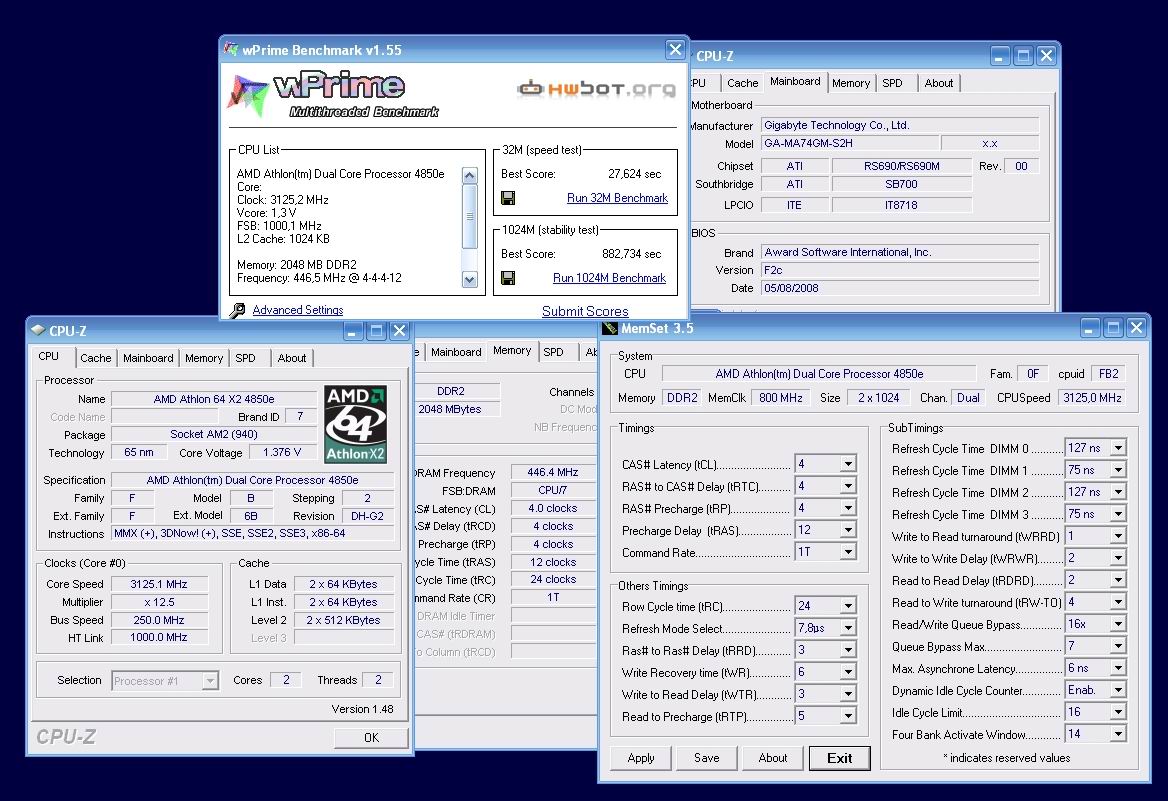
Task: Open the RAS# Precharge (tRP) dropdown
Action: [x=848, y=508]
